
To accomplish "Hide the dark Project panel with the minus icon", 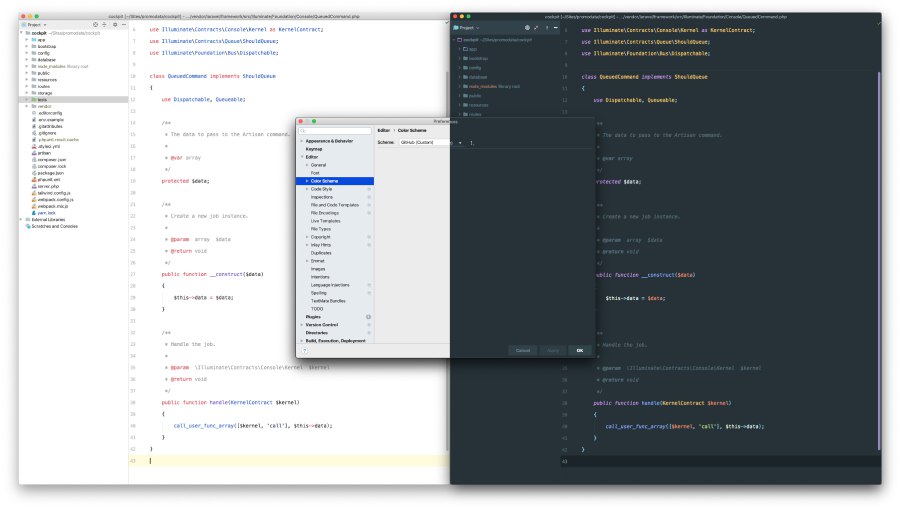I will pos(556,28).
